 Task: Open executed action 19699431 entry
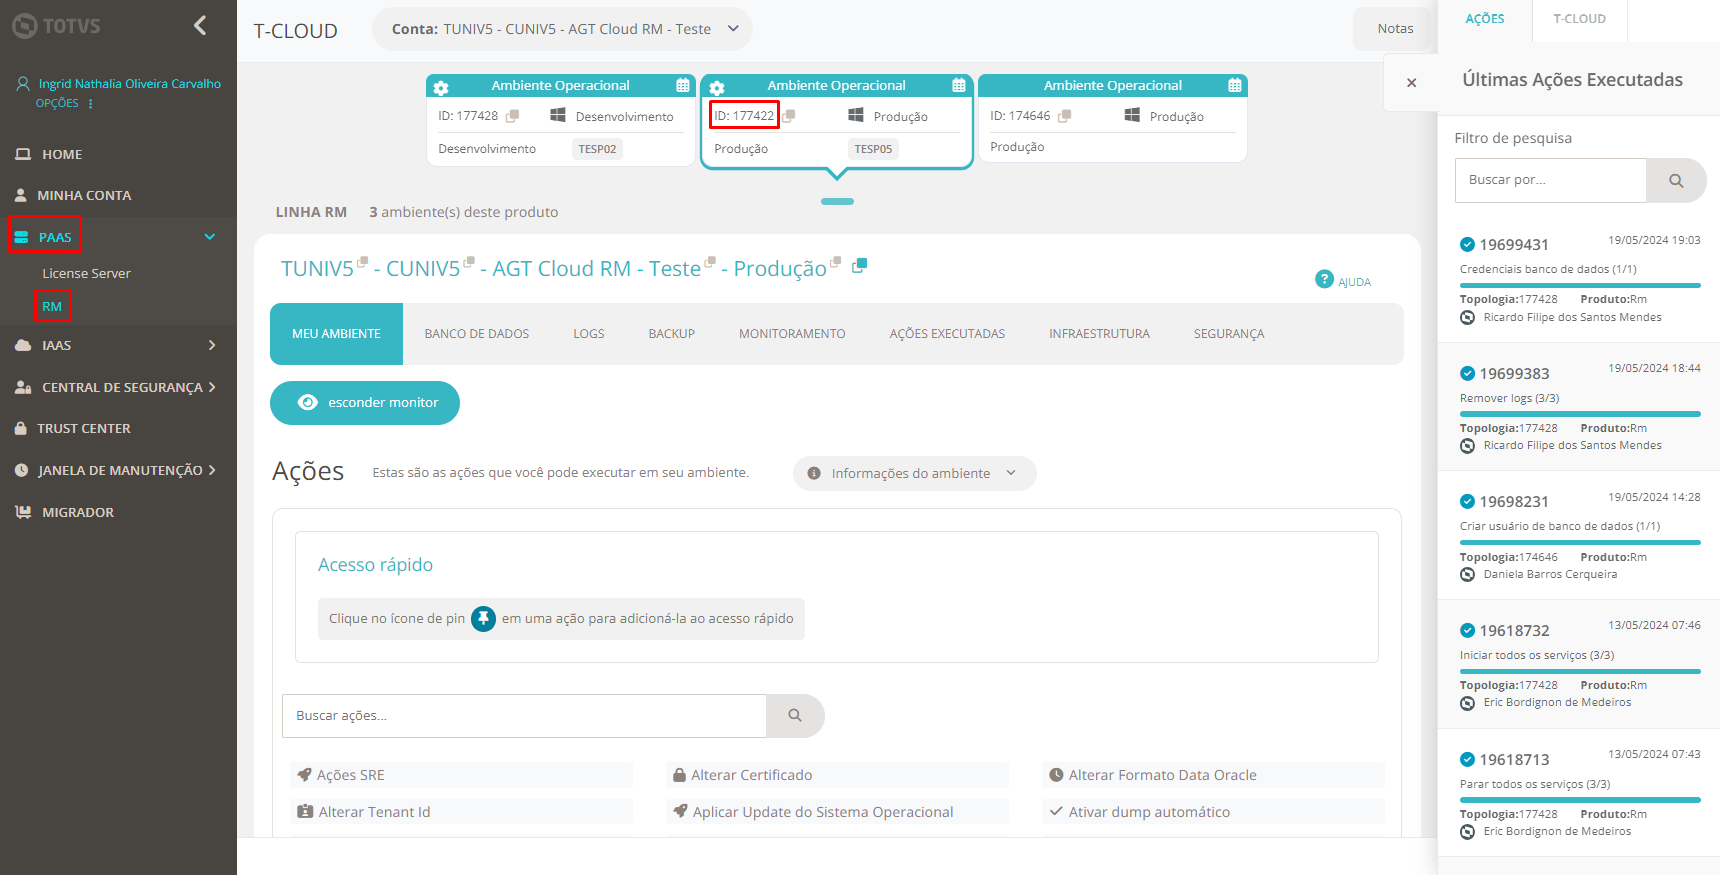point(1579,279)
